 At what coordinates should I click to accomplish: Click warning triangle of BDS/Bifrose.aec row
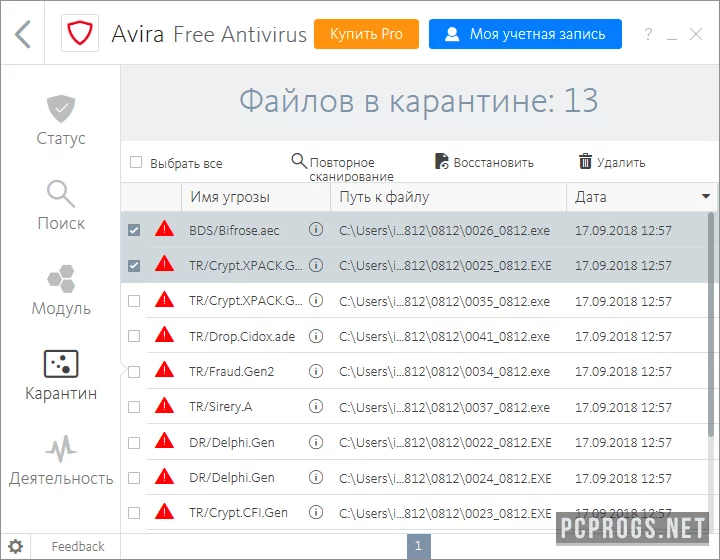[x=164, y=228]
